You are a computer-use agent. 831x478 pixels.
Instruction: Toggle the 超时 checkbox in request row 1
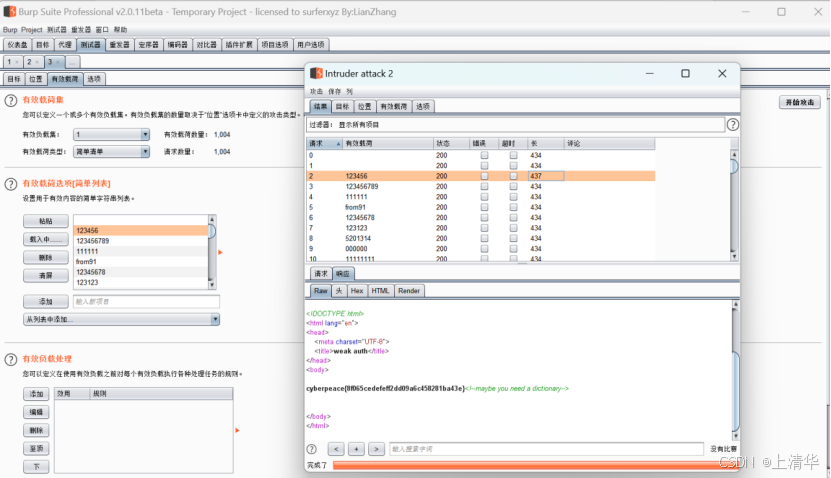513,166
